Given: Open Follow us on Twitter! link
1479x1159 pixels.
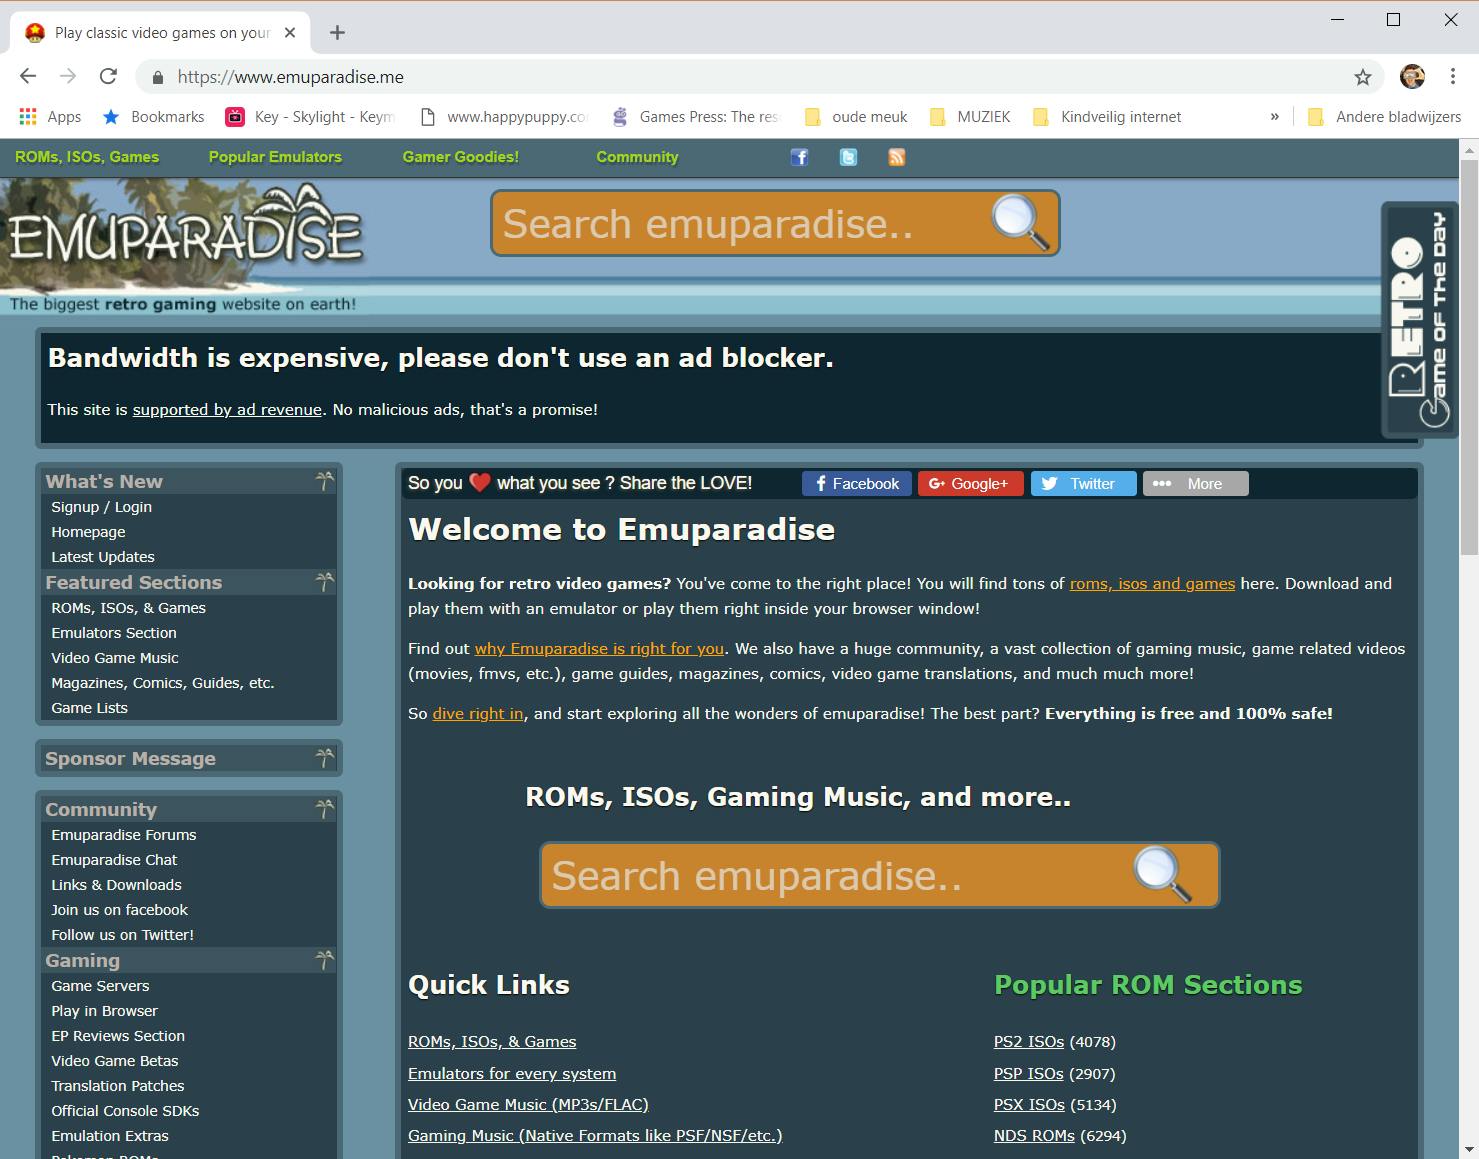Looking at the screenshot, I should (x=122, y=935).
